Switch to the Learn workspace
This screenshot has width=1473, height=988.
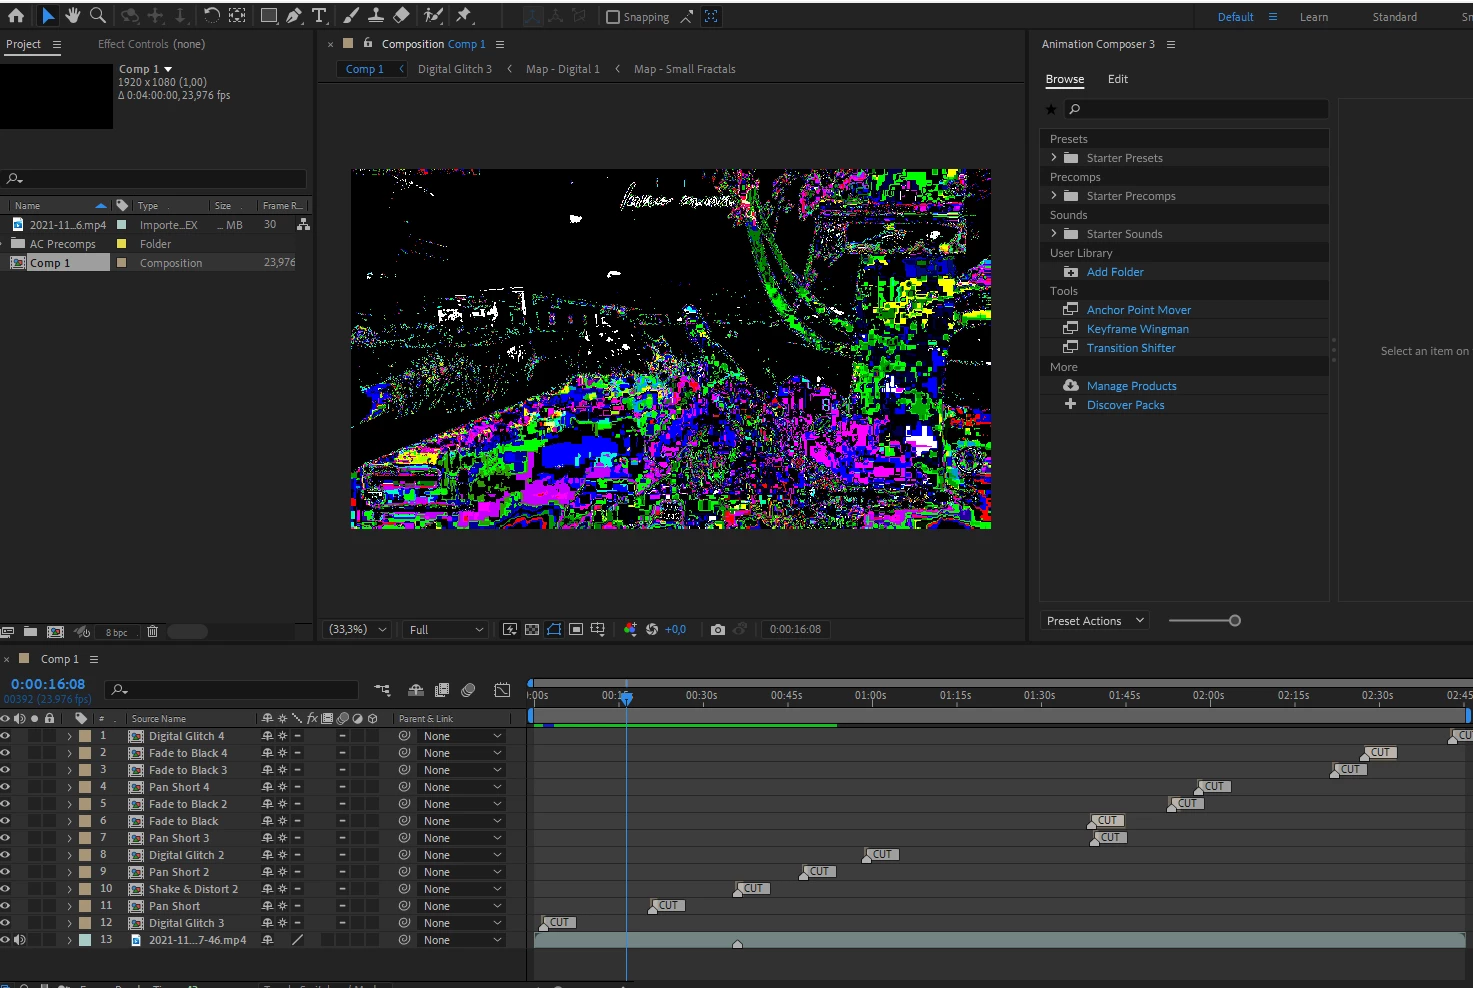click(x=1313, y=17)
